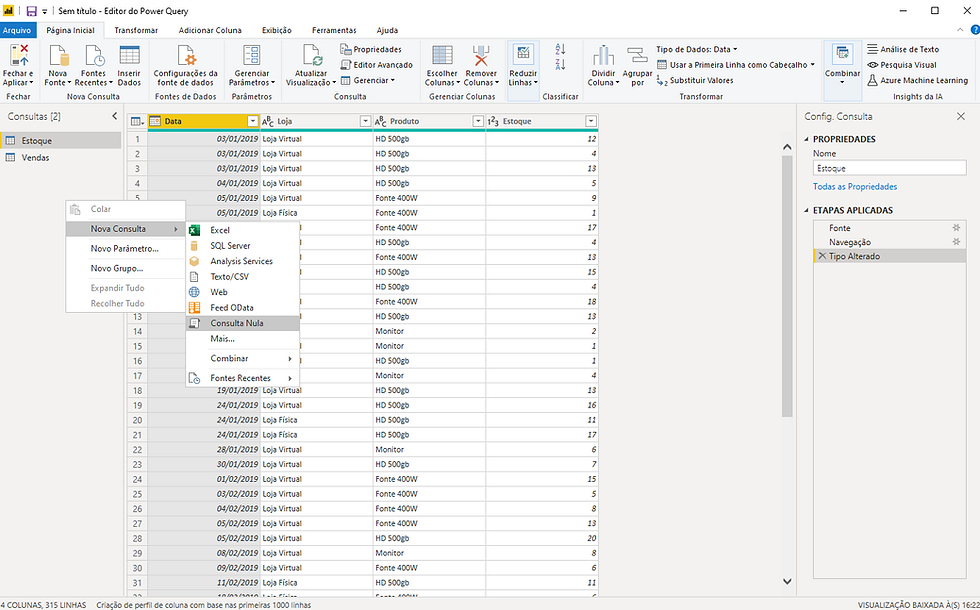Viewport: 980px width, 610px height.
Task: Open the Produto column filter dropdown
Action: 478,121
